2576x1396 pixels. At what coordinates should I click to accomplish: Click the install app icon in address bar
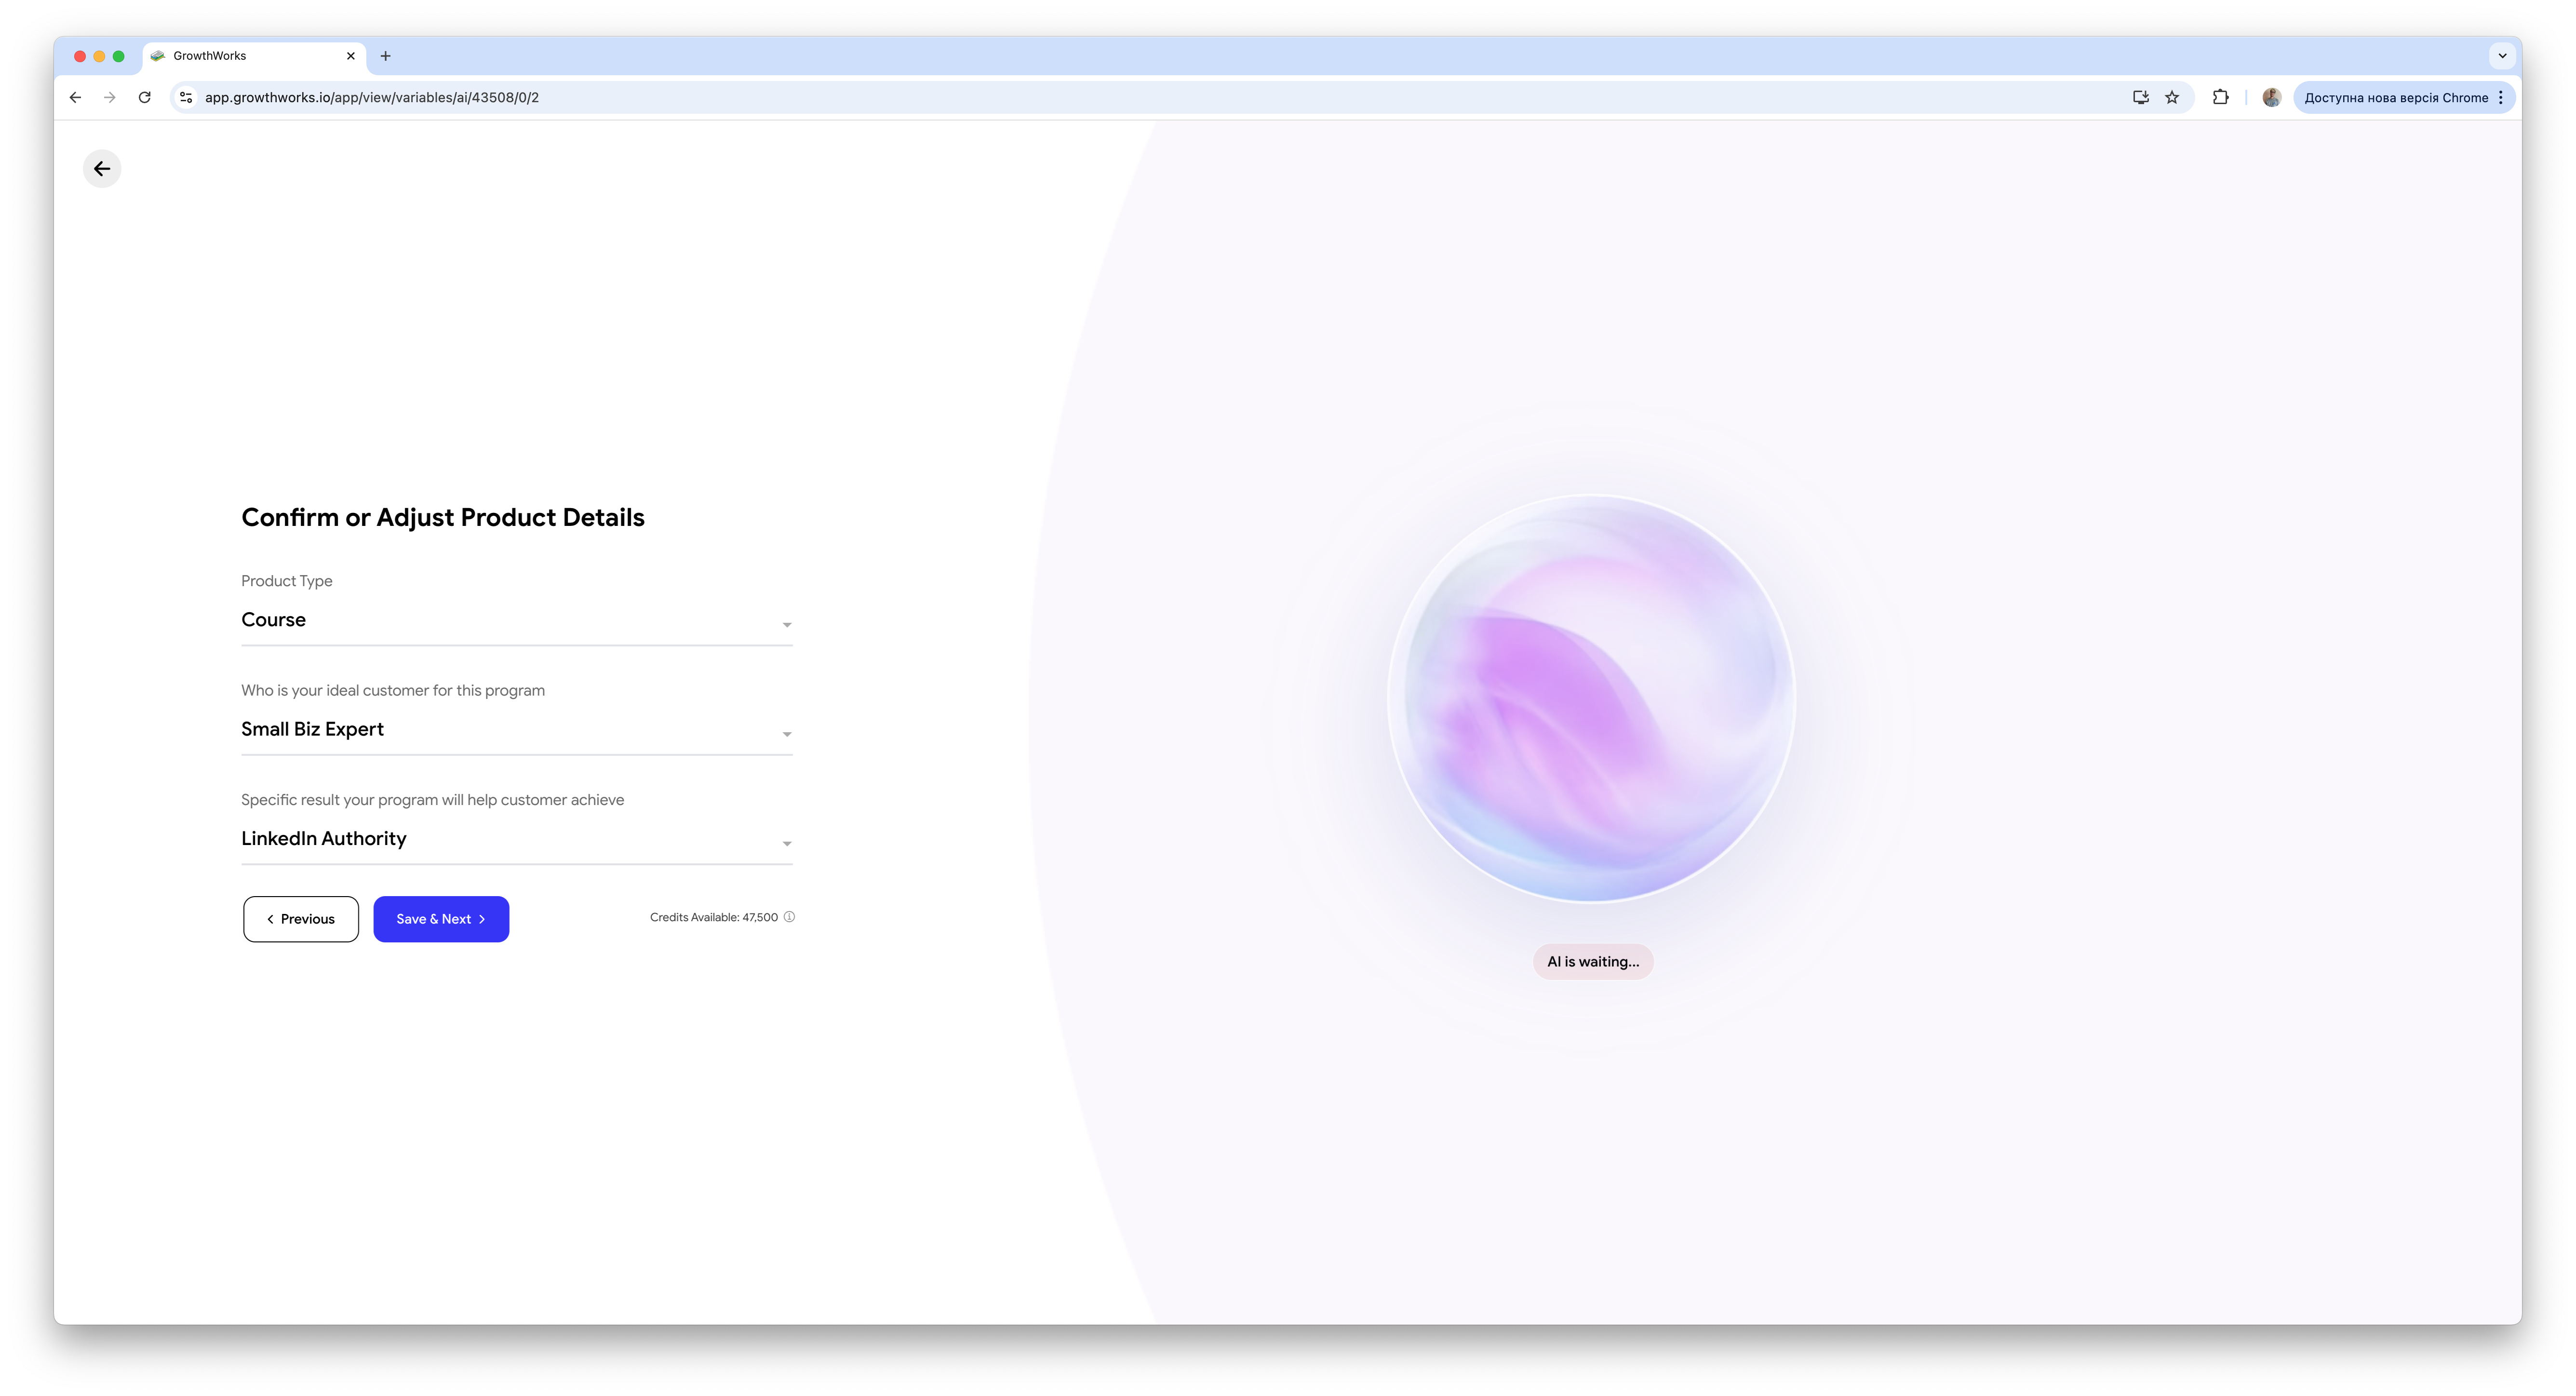[x=2140, y=97]
